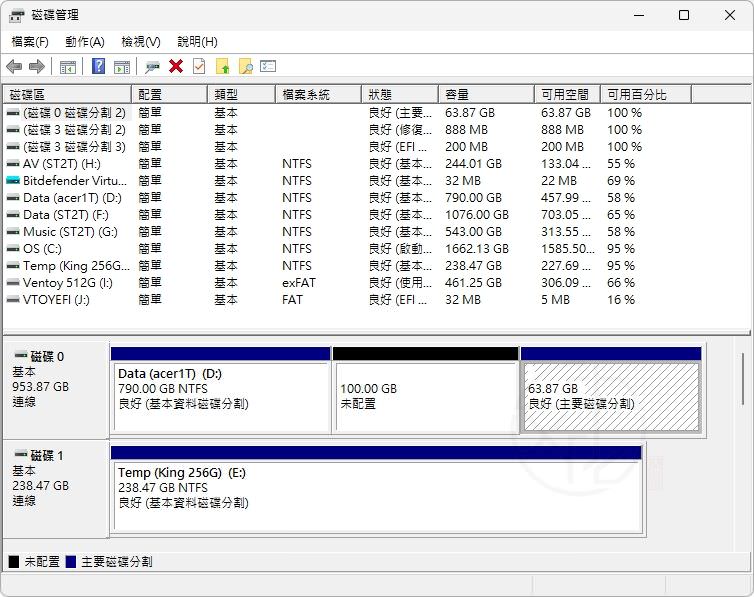This screenshot has width=754, height=597.
Task: Click the red X delete icon
Action: 176,66
